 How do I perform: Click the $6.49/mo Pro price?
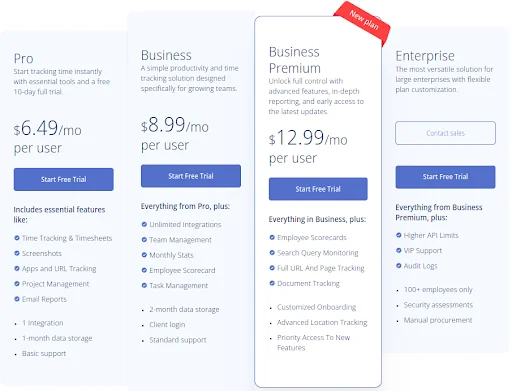[x=48, y=128]
